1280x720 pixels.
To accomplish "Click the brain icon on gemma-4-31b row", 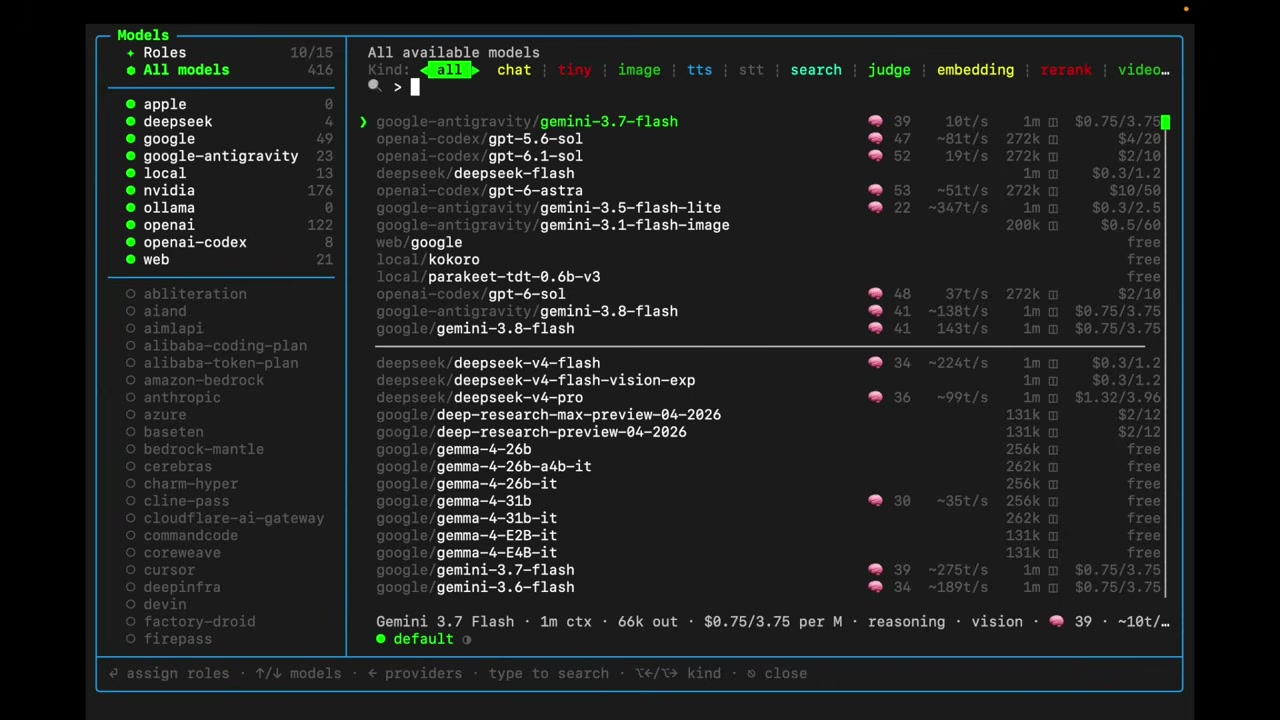I will click(875, 501).
